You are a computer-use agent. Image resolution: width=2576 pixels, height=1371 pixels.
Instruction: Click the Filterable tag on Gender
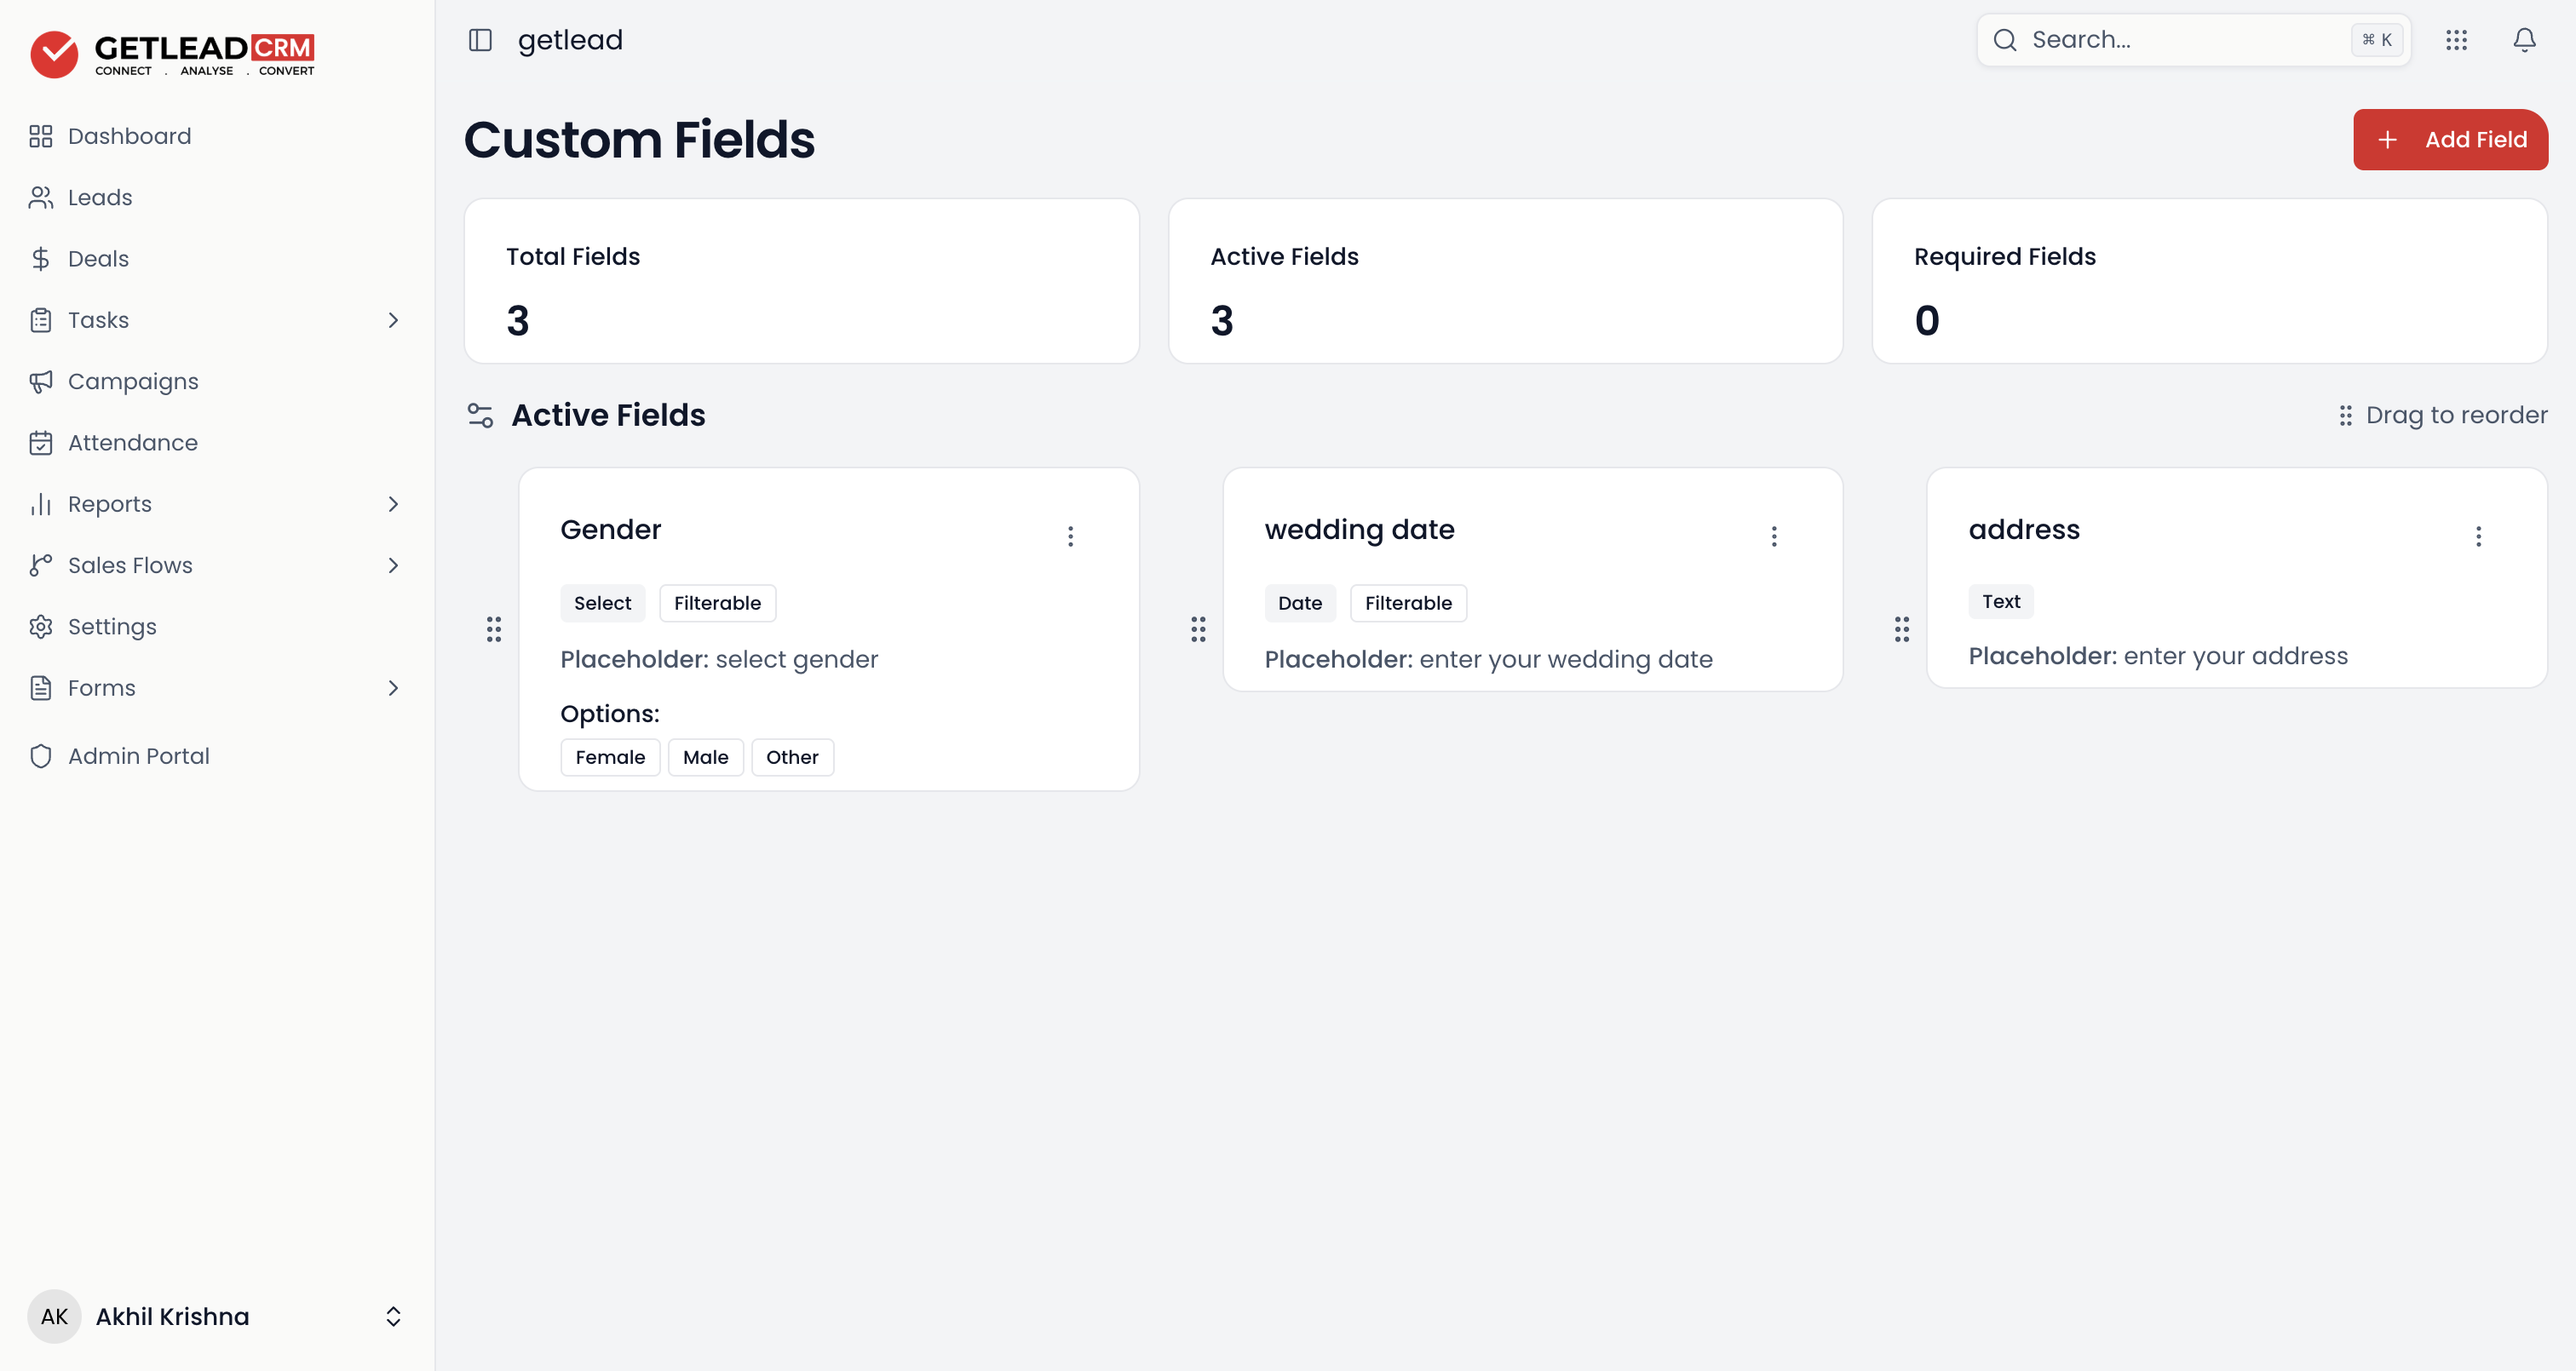(717, 603)
